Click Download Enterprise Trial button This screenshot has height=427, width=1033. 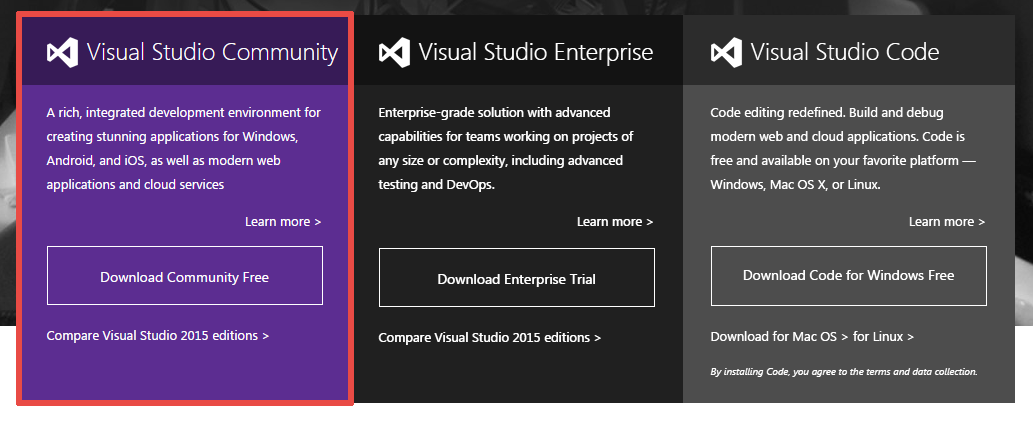click(517, 277)
